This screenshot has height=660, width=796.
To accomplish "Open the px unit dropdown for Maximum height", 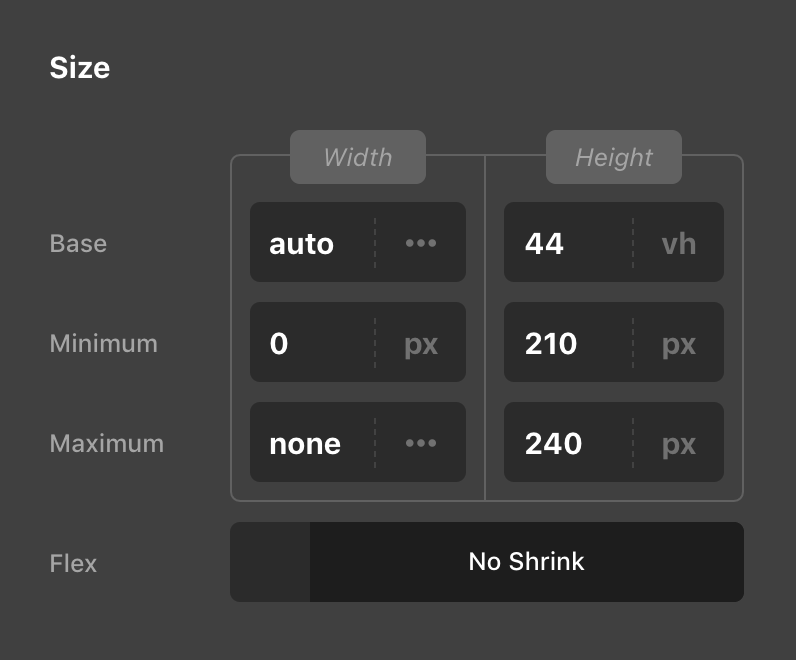I will [x=679, y=443].
